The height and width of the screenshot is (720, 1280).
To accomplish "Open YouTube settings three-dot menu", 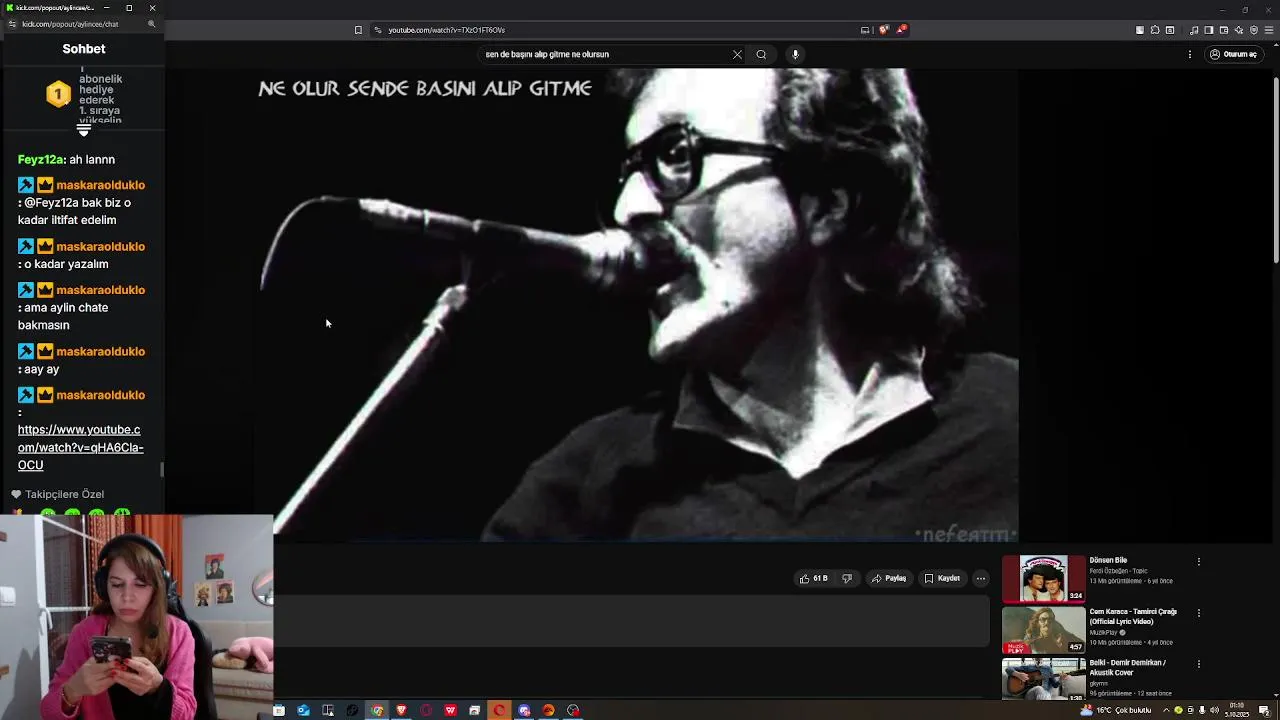I will [1190, 54].
